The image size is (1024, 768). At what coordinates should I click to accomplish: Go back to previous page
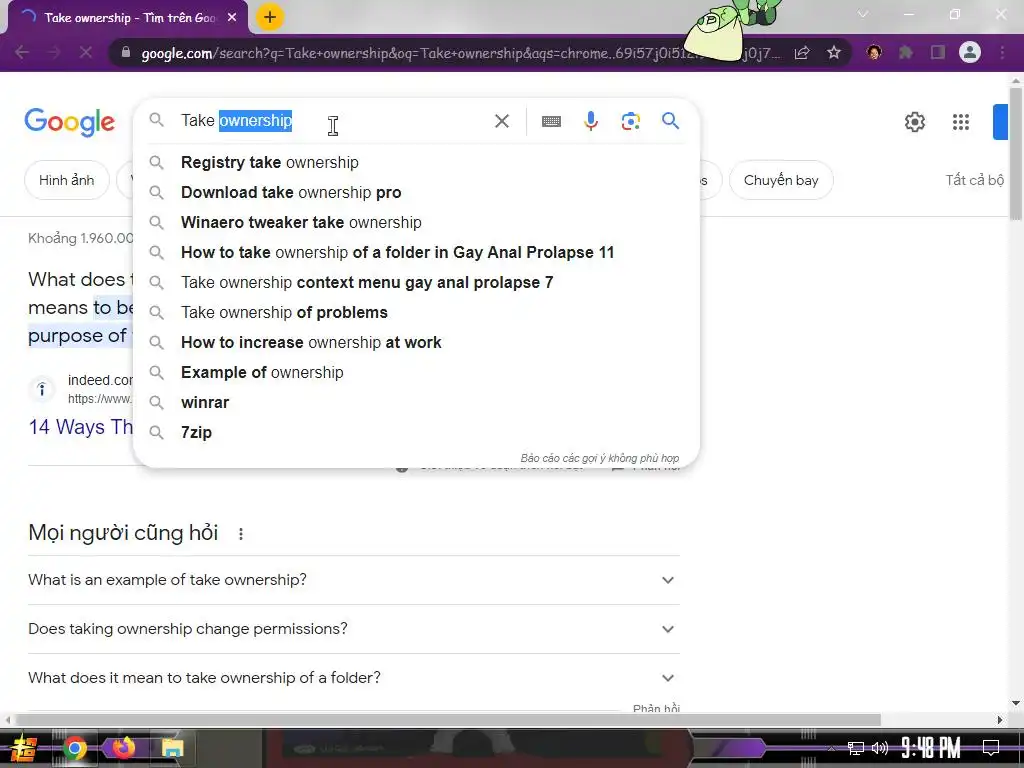22,52
